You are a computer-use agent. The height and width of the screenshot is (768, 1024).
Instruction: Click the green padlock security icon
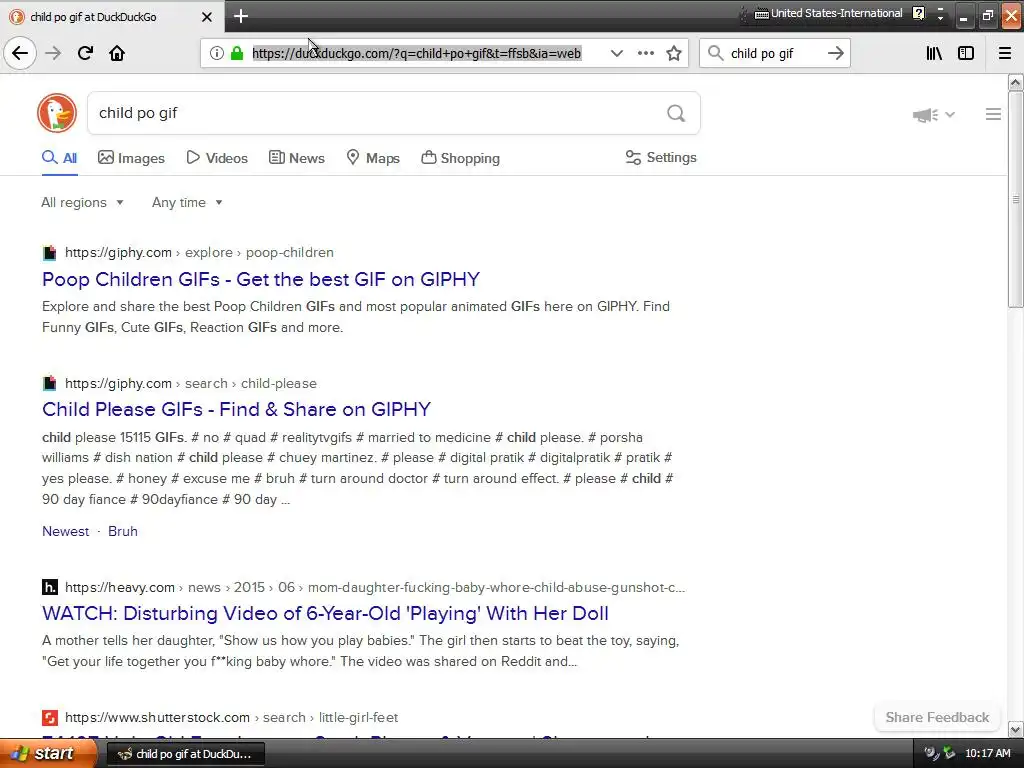tap(237, 53)
